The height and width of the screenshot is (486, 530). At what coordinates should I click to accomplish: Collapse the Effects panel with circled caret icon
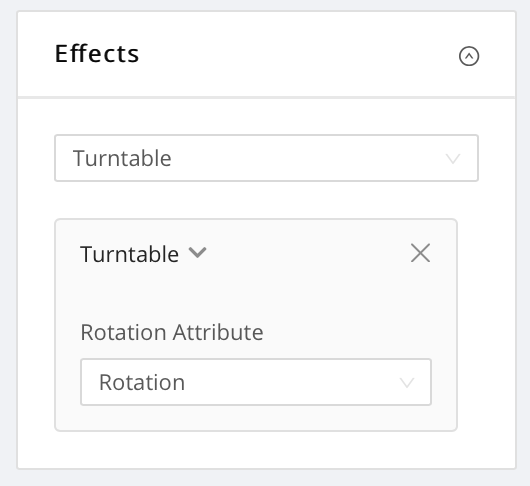pos(469,56)
